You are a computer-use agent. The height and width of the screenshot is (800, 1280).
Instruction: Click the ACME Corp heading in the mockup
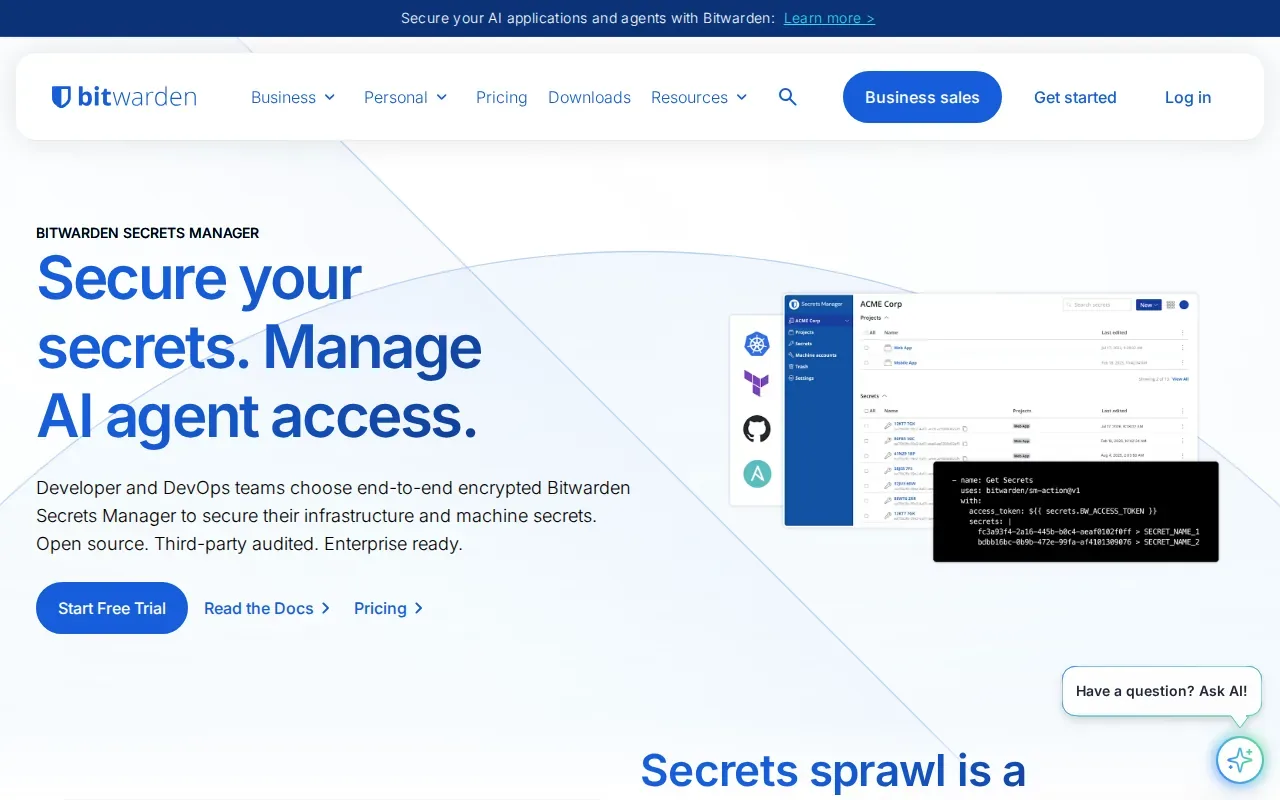[881, 304]
